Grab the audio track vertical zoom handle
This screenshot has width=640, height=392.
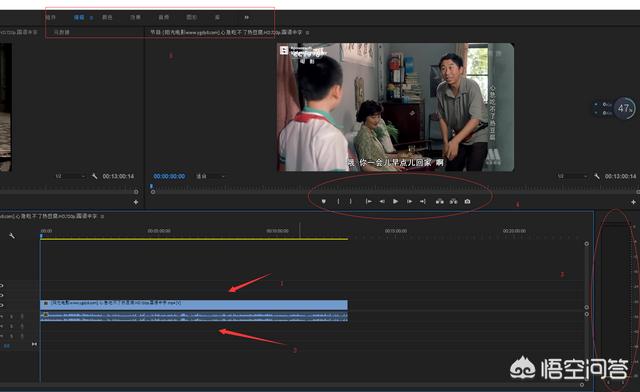[x=587, y=314]
